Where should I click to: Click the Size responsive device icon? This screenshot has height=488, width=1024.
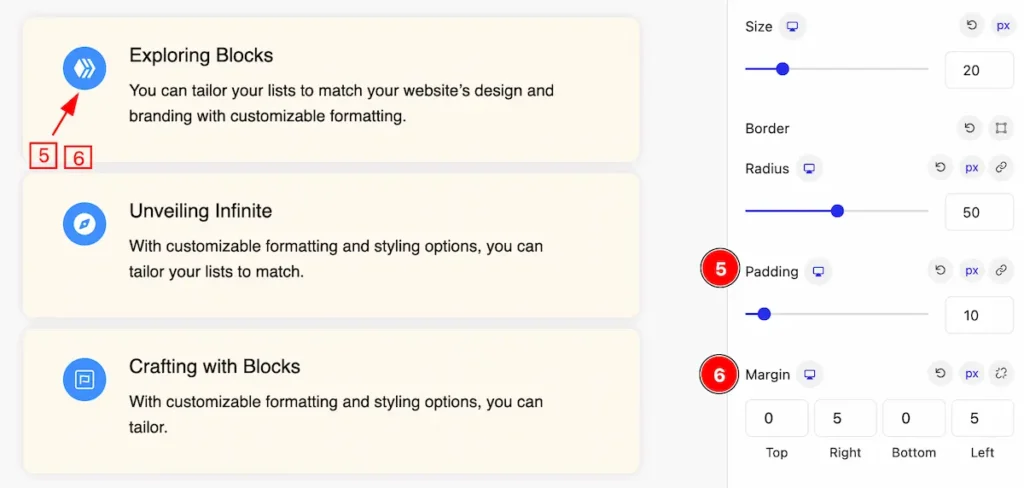[x=792, y=27]
